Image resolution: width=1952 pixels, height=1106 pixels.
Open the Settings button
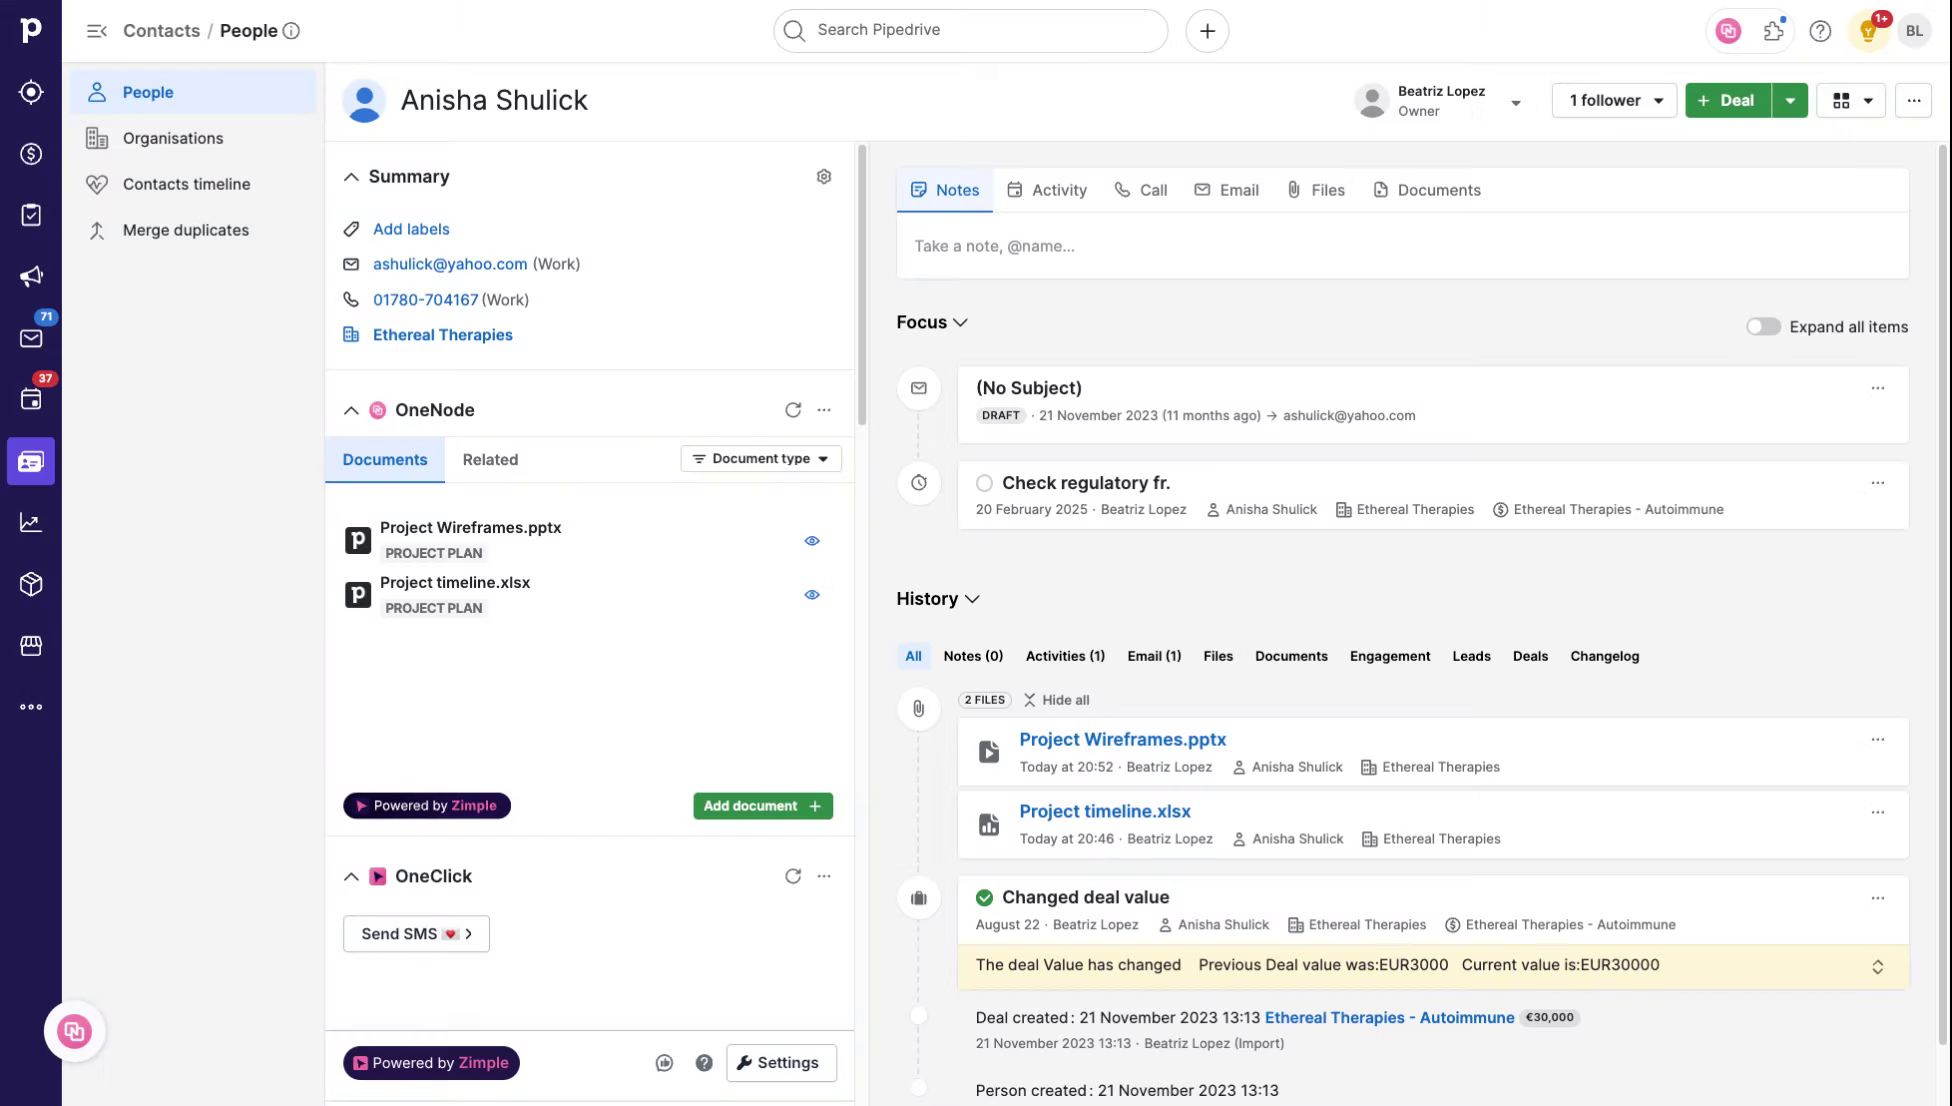click(781, 1063)
